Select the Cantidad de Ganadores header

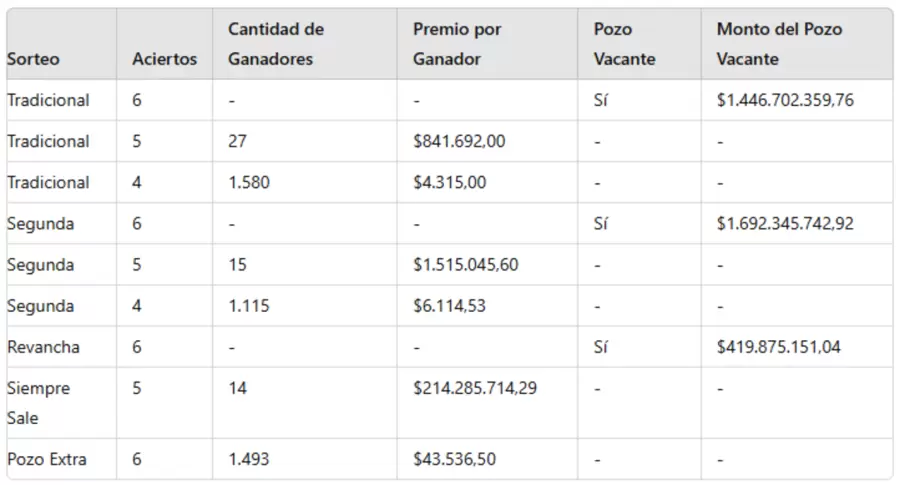pyautogui.click(x=276, y=44)
